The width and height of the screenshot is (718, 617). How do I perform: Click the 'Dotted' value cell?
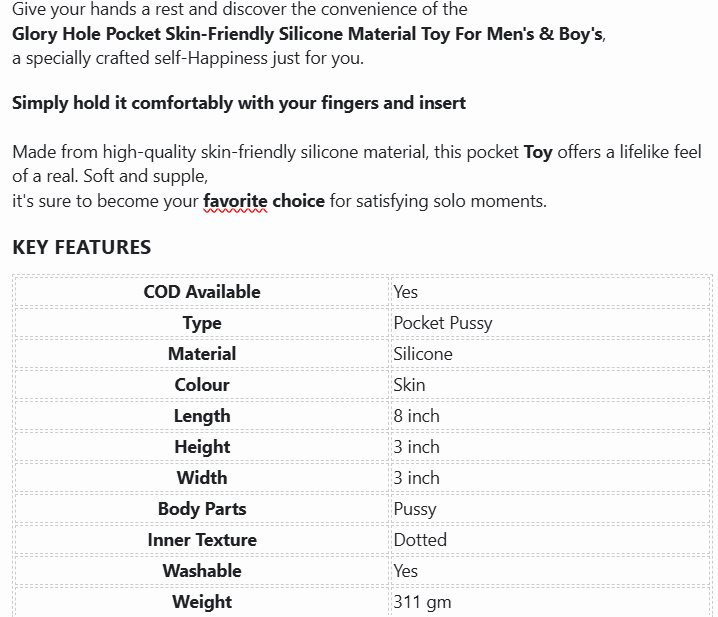[x=551, y=540]
